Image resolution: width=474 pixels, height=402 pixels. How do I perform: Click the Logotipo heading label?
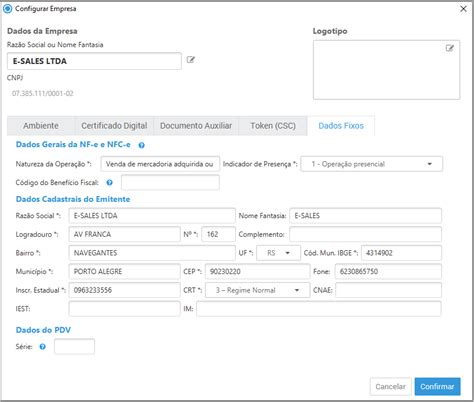330,31
